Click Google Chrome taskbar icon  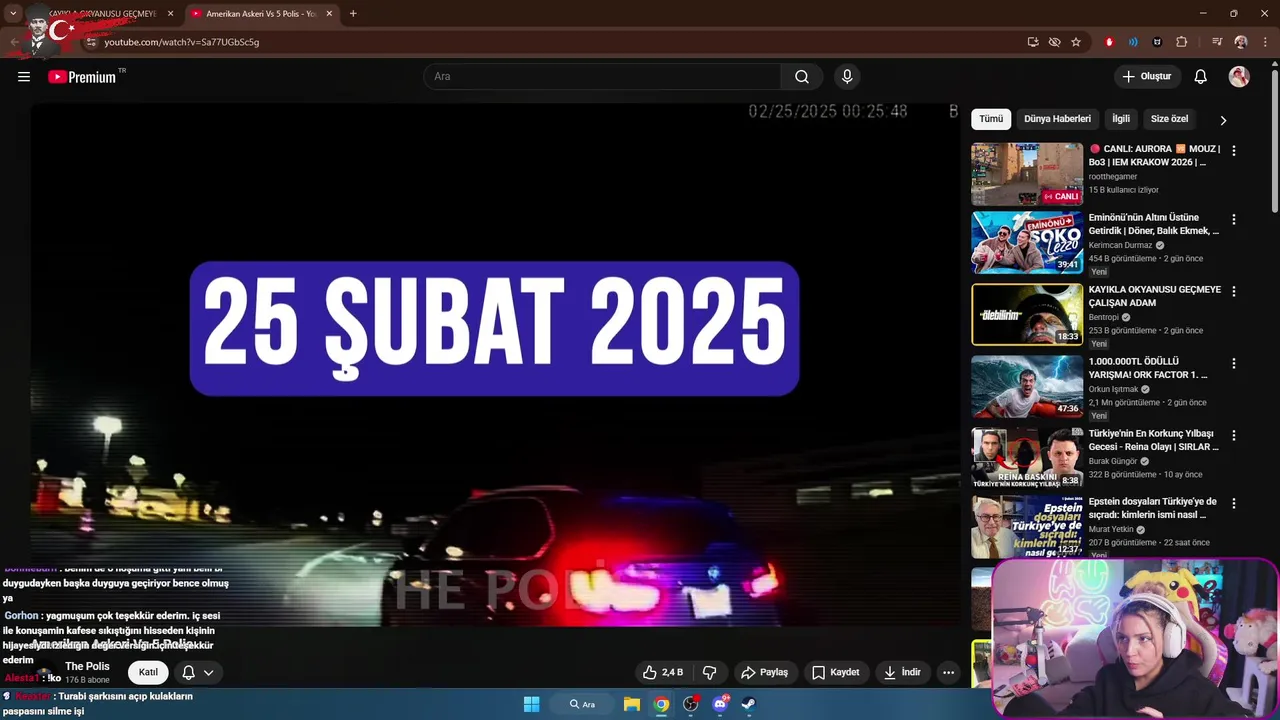[661, 704]
